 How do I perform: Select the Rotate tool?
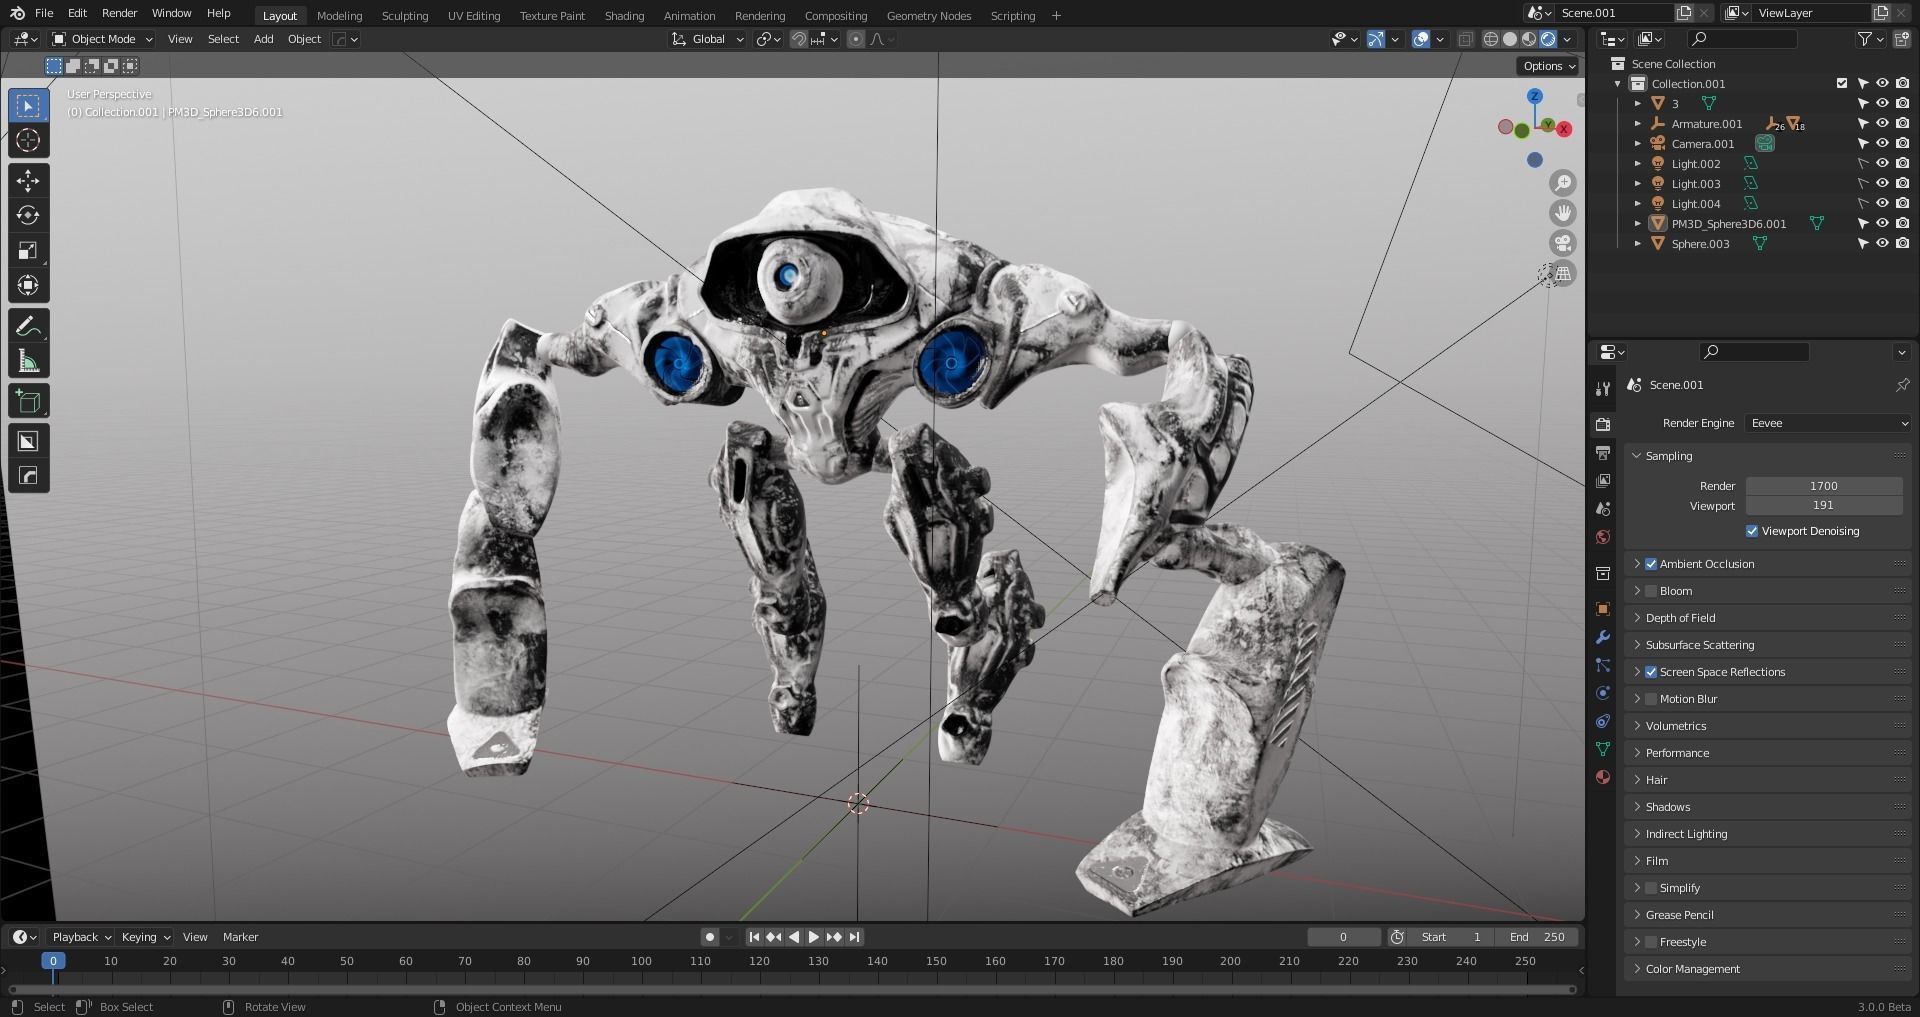28,216
